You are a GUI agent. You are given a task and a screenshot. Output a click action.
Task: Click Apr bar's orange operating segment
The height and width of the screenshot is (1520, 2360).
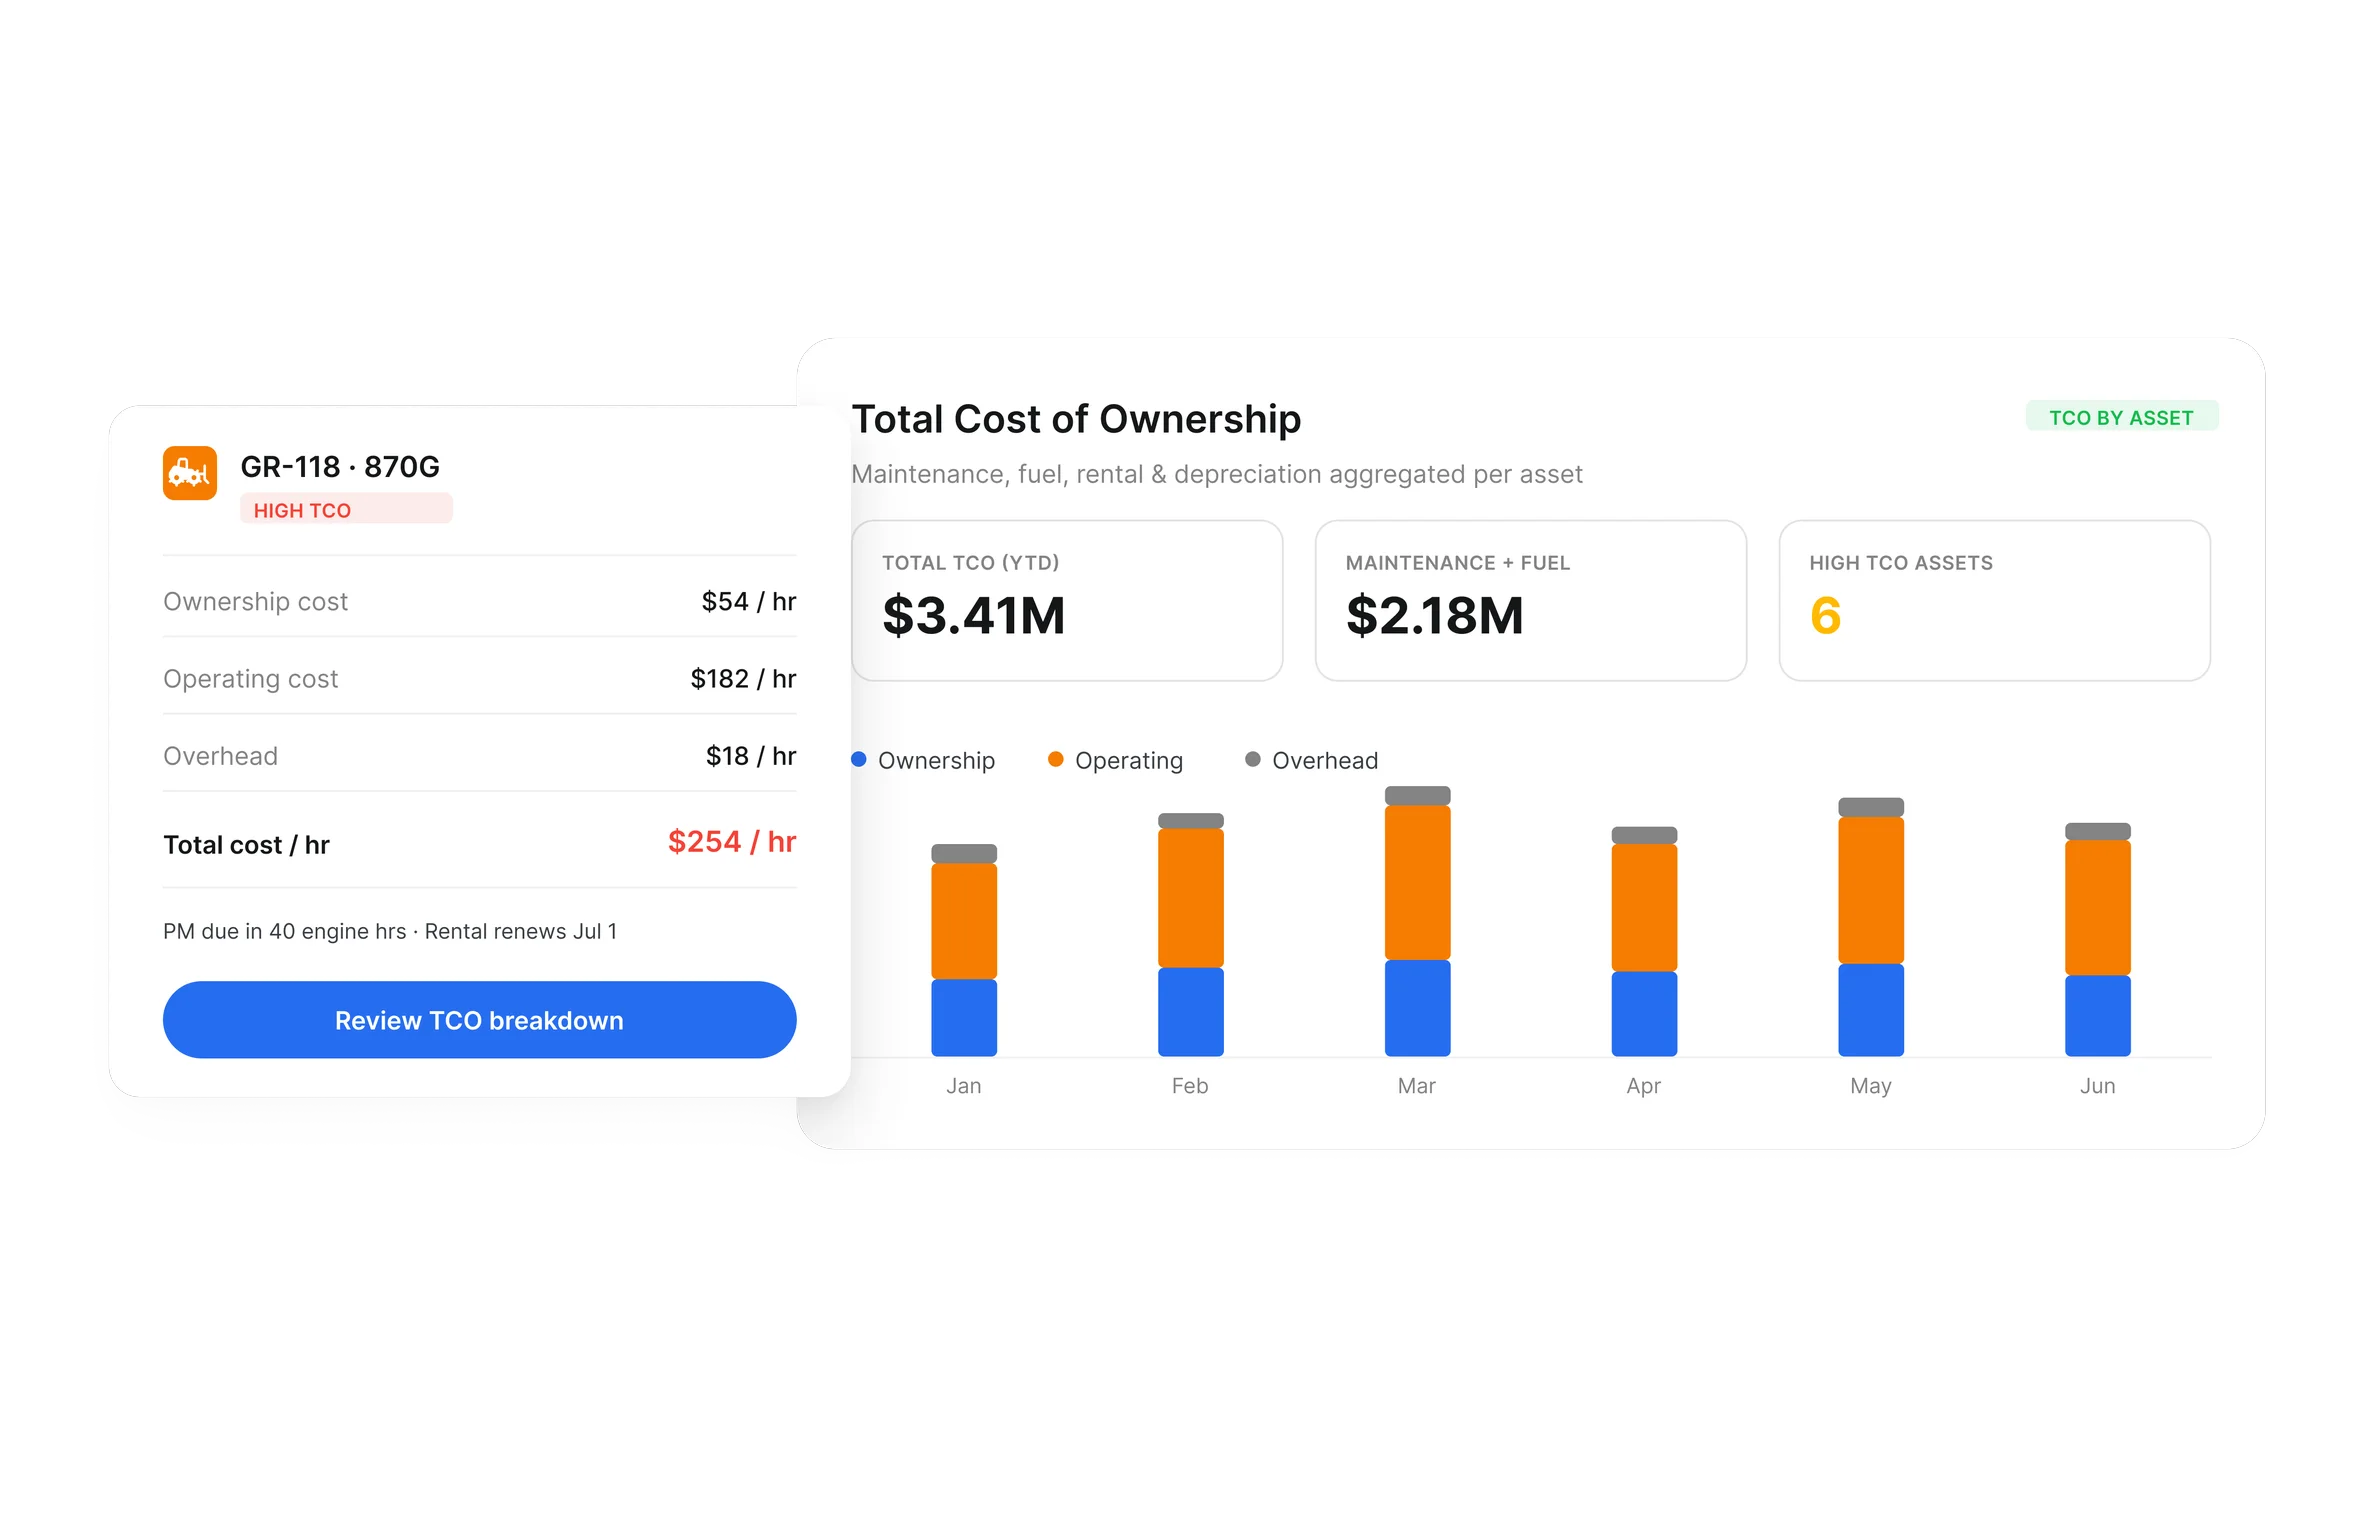(x=1644, y=907)
